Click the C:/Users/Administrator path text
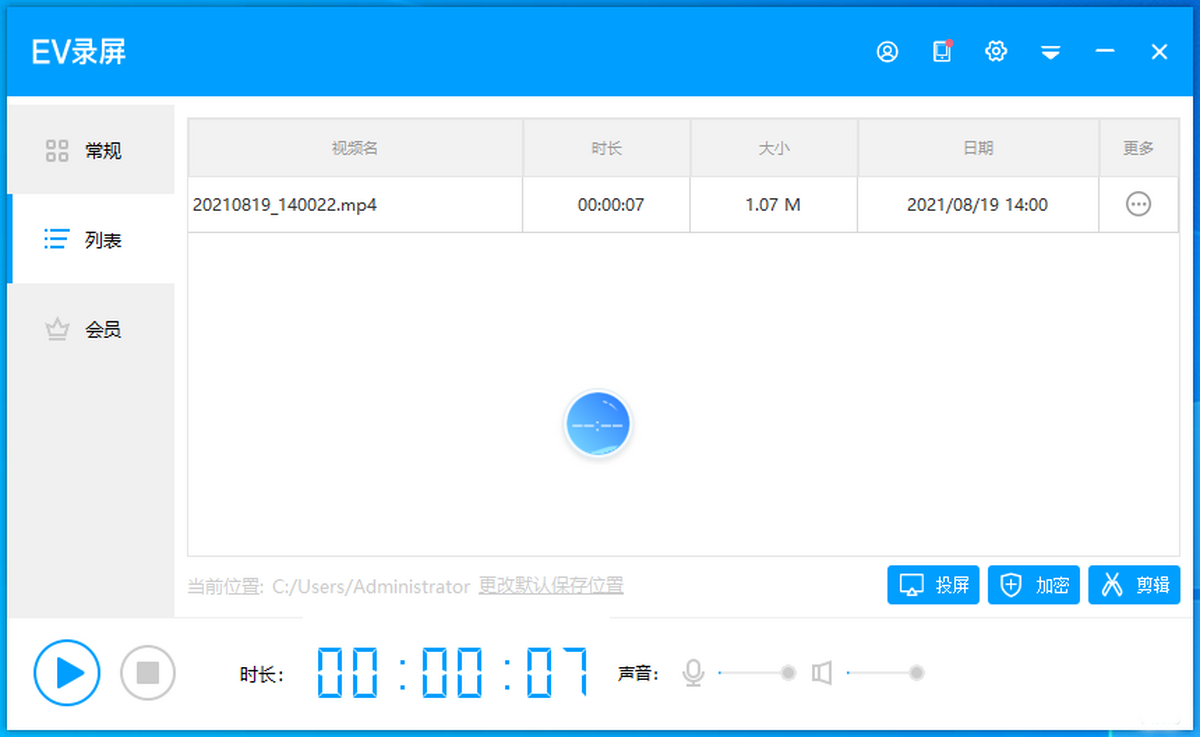Viewport: 1200px width, 737px height. [x=371, y=586]
